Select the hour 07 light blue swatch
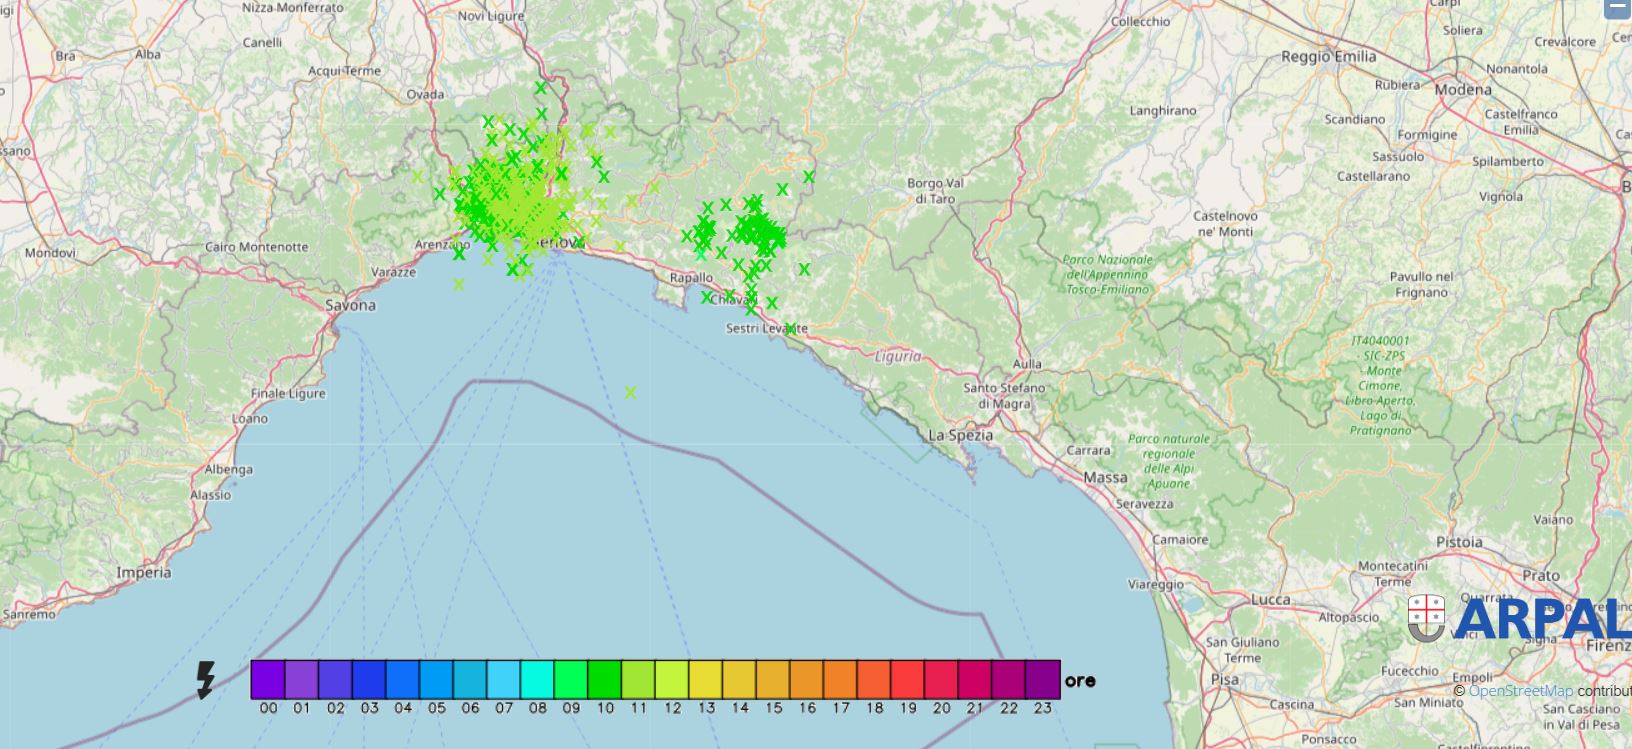Viewport: 1632px width, 749px height. [x=503, y=679]
